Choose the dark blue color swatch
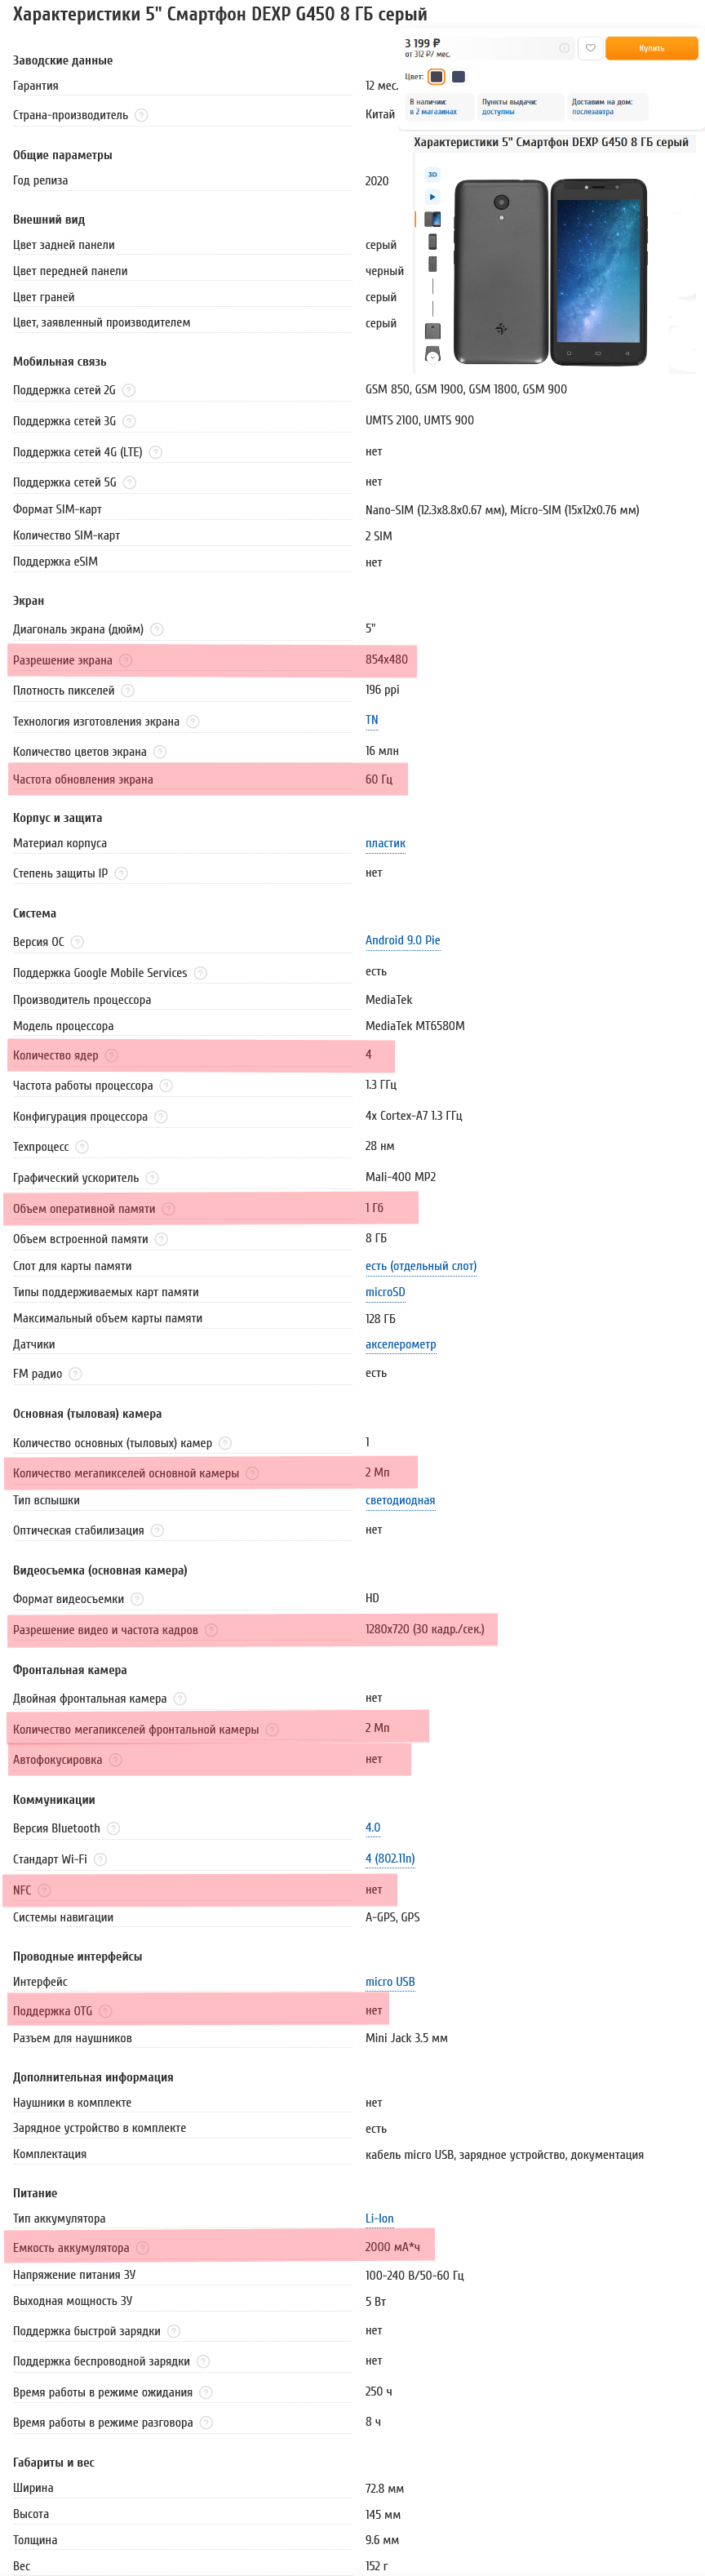Viewport: 705px width, 2576px height. tap(458, 77)
